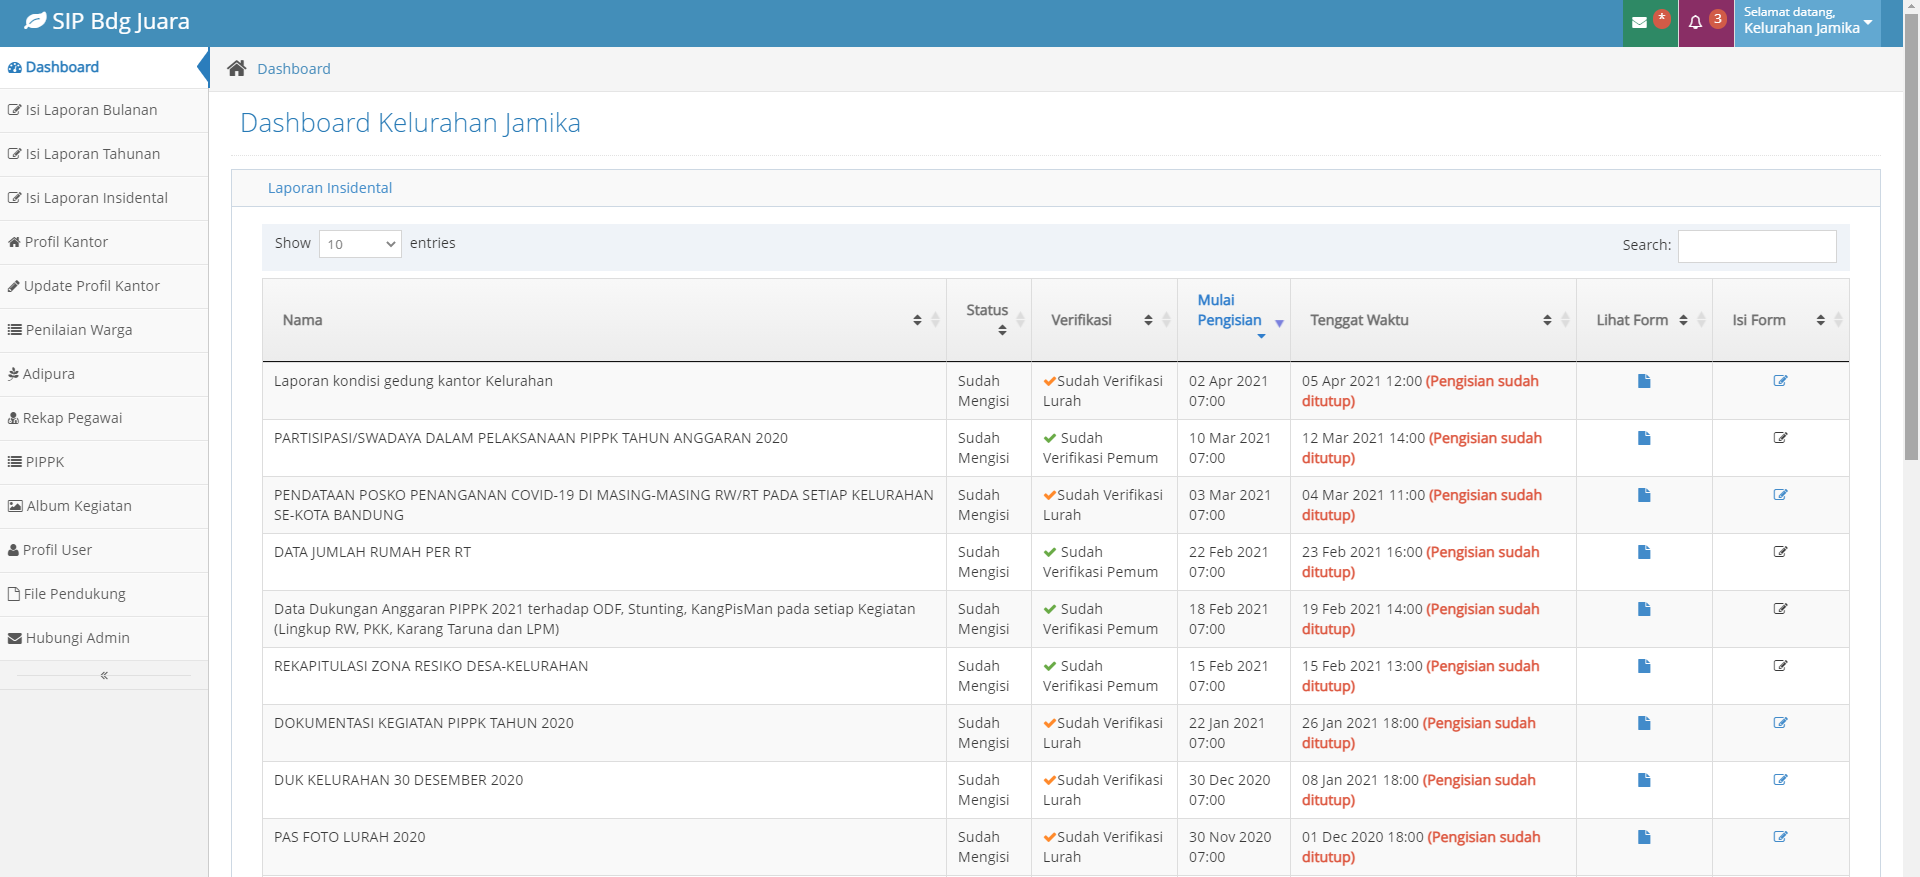
Task: Open Kelurahan Jamika user dropdown menu
Action: point(1807,23)
